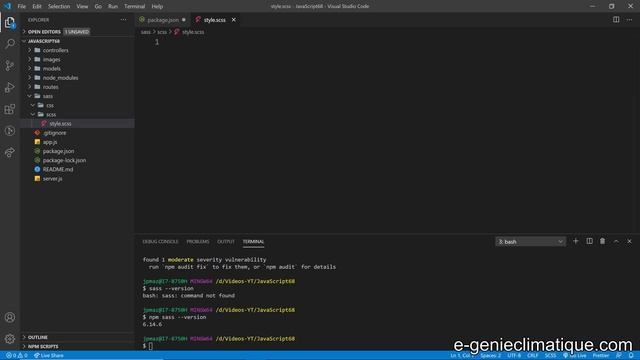Click the split editor right icon
640x360 pixels.
616,20
